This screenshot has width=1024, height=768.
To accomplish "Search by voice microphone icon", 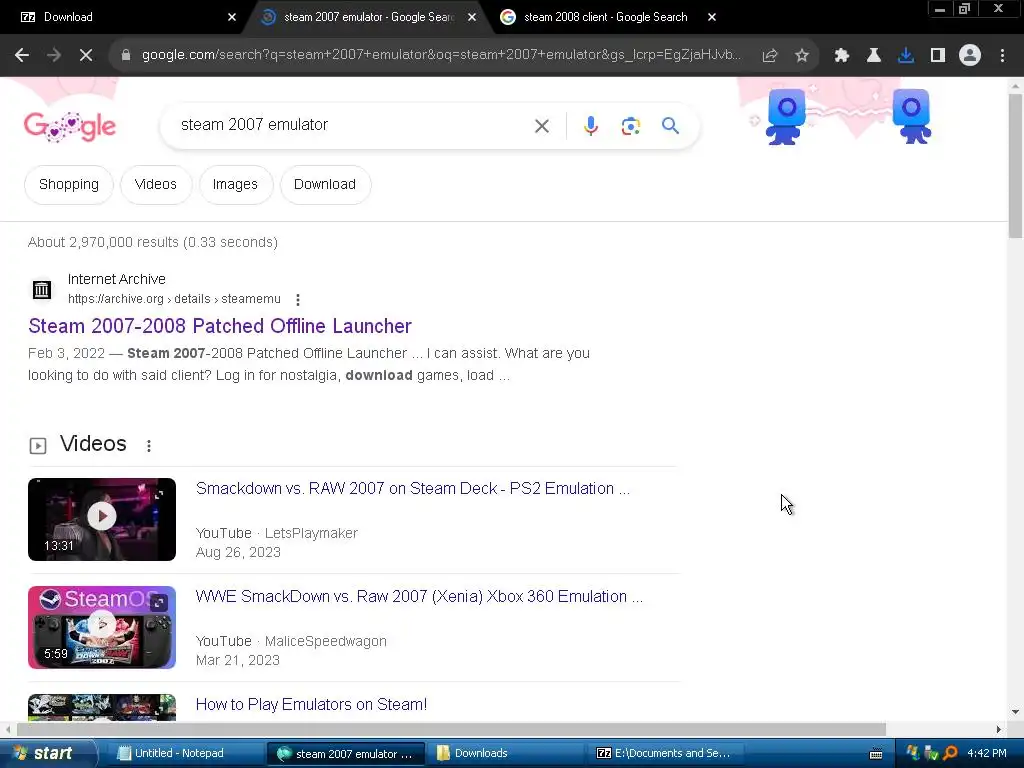I will pyautogui.click(x=590, y=125).
